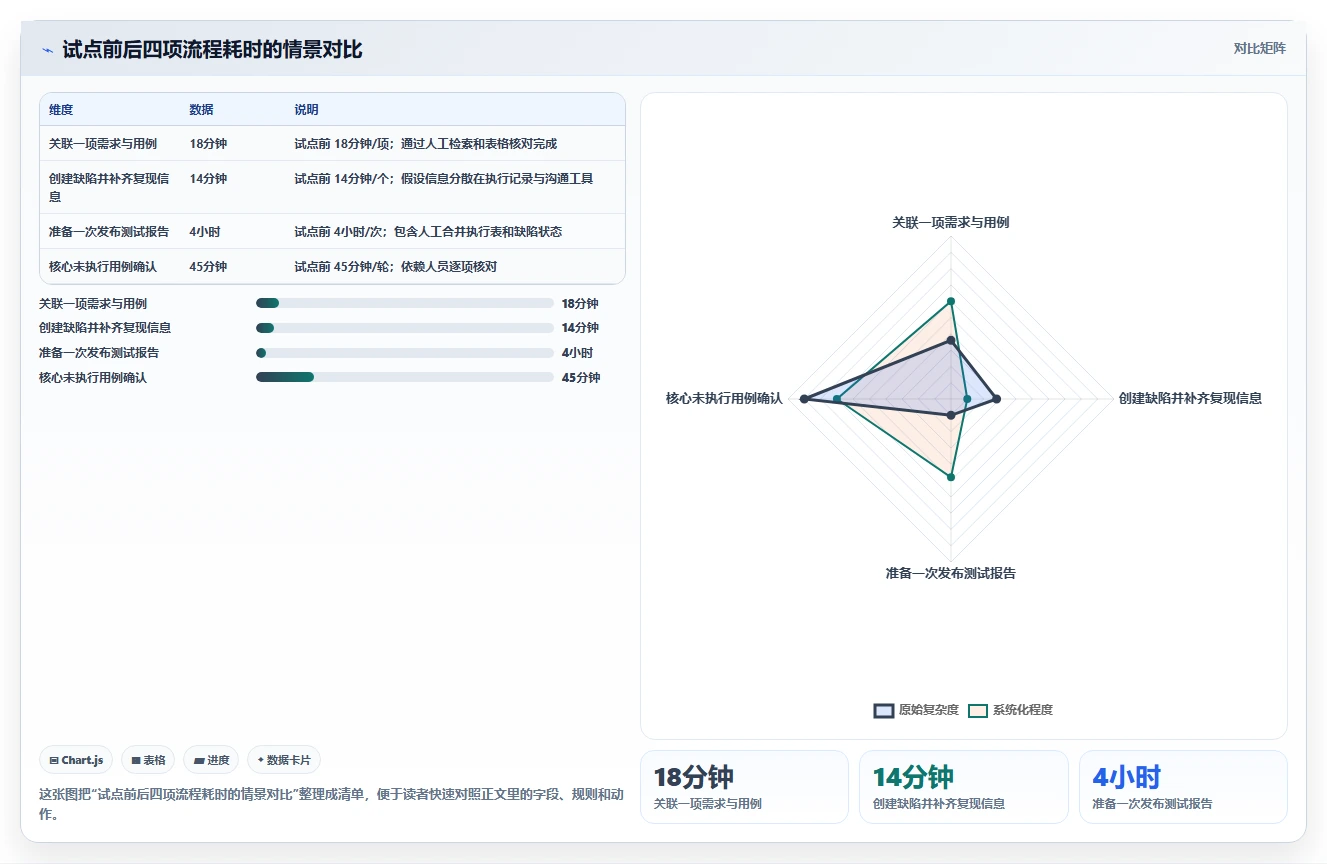Click 关联一项需求与用例 in the table's first row
This screenshot has height=864, width=1327.
pos(103,144)
